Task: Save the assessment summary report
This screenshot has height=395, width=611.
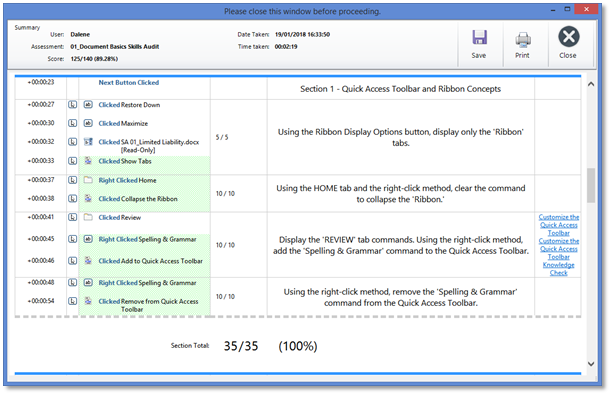Action: (x=479, y=44)
